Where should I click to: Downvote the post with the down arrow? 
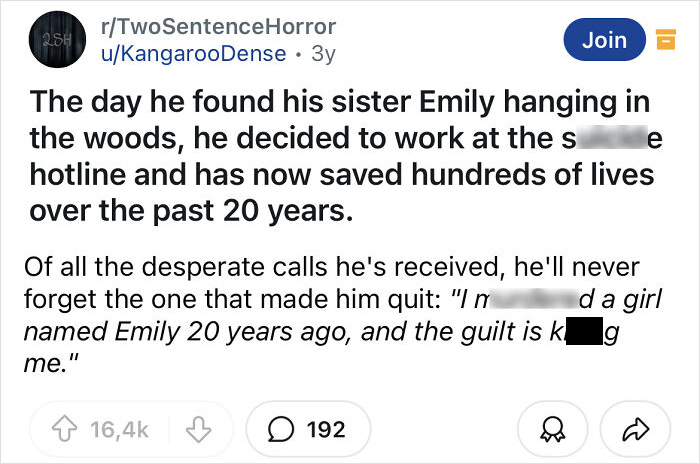coord(198,429)
